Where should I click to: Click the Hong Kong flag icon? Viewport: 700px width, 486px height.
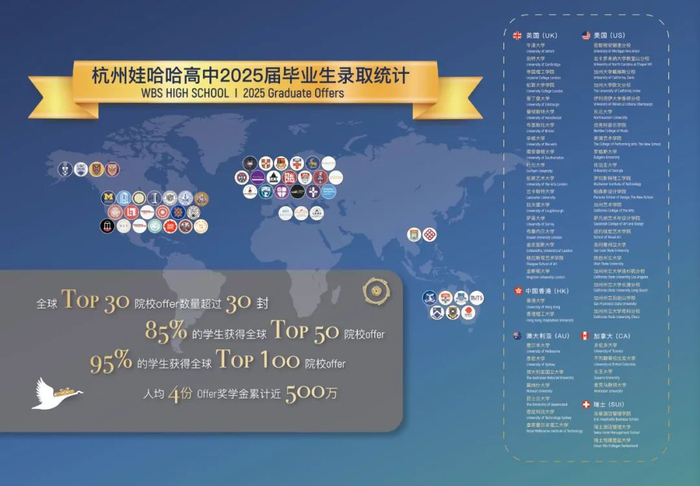click(x=518, y=291)
